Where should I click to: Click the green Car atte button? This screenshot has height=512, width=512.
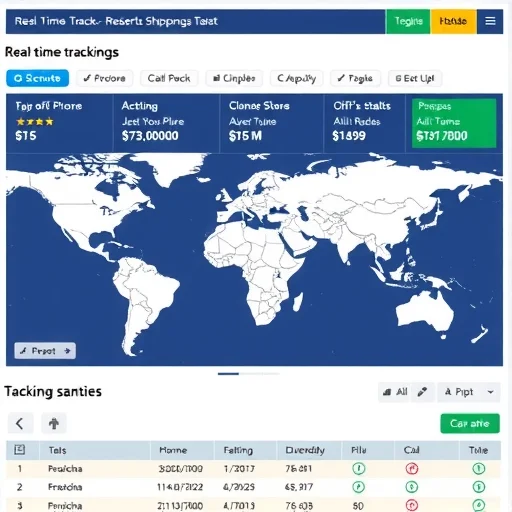click(x=470, y=423)
